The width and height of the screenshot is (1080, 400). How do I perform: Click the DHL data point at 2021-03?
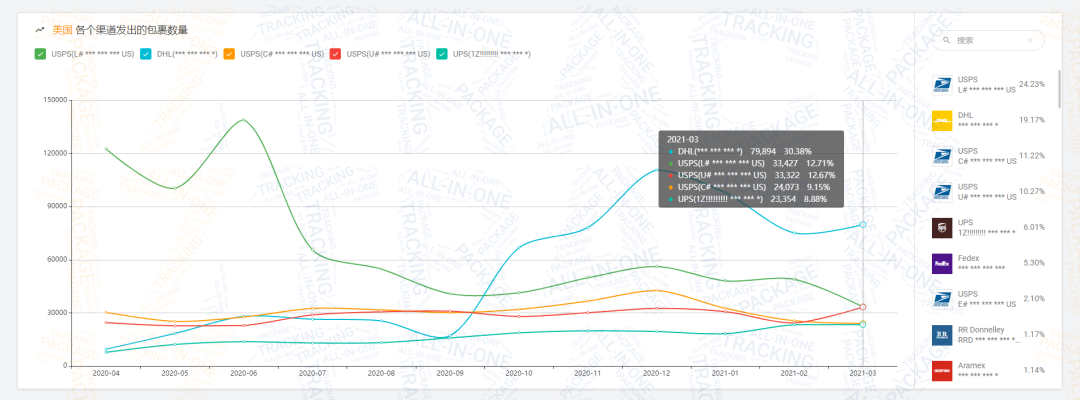(x=863, y=224)
